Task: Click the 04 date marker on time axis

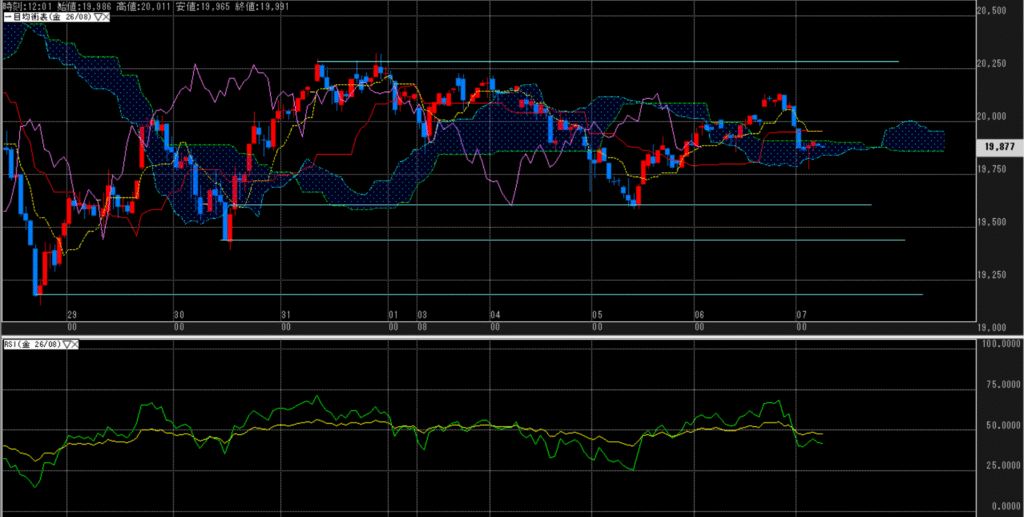Action: pos(494,314)
